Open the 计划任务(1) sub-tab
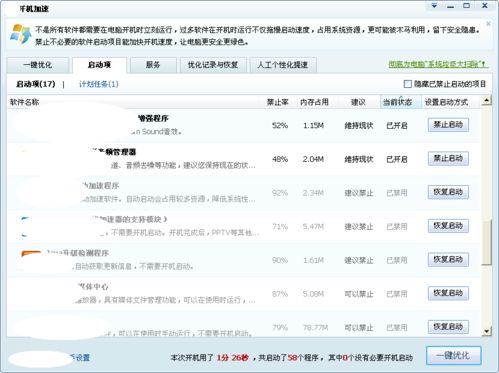The width and height of the screenshot is (499, 373). point(99,84)
